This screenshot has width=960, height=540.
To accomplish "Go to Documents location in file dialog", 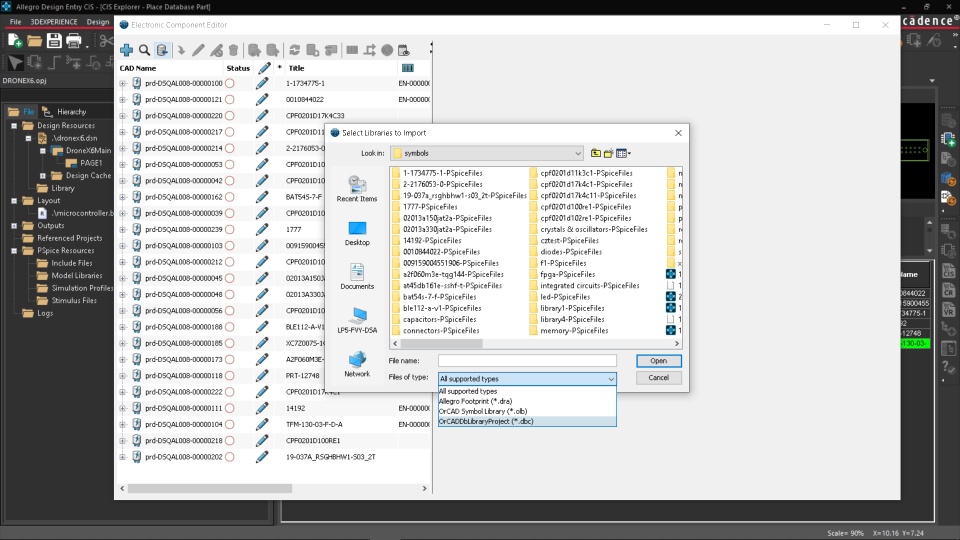I will tap(357, 277).
